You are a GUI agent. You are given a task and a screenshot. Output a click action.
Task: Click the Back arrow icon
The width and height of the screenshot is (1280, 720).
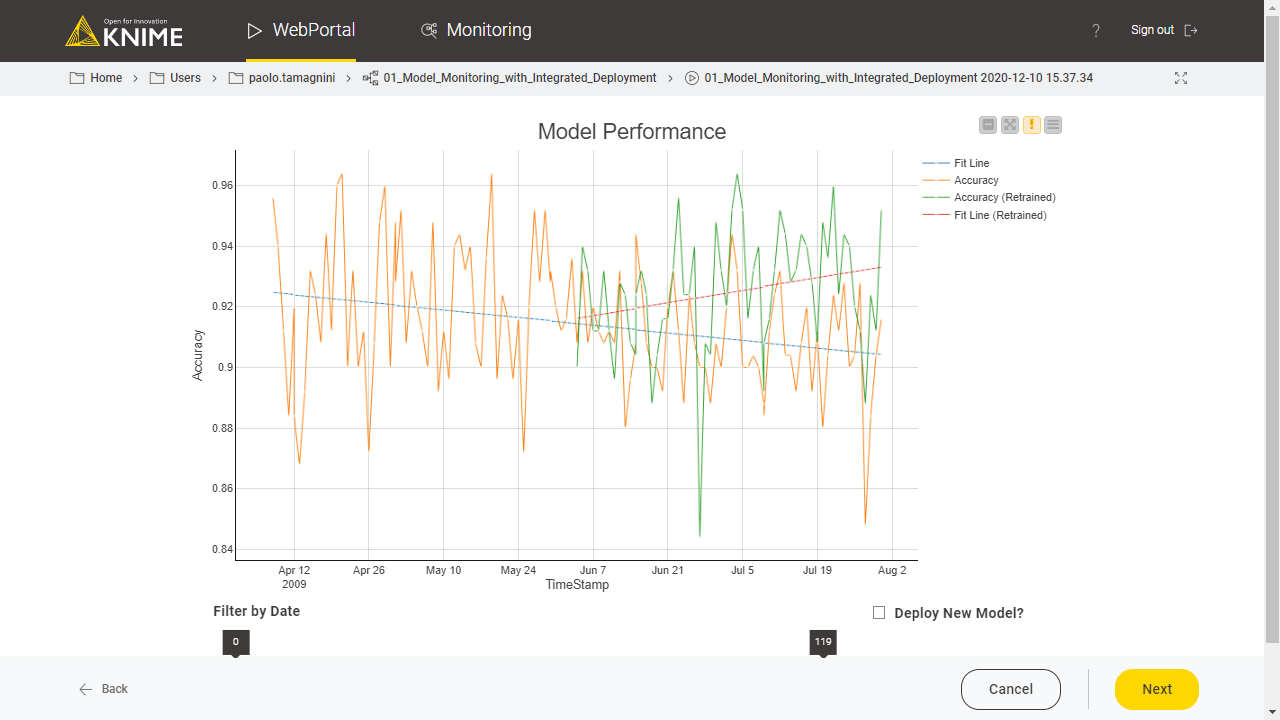coord(86,689)
